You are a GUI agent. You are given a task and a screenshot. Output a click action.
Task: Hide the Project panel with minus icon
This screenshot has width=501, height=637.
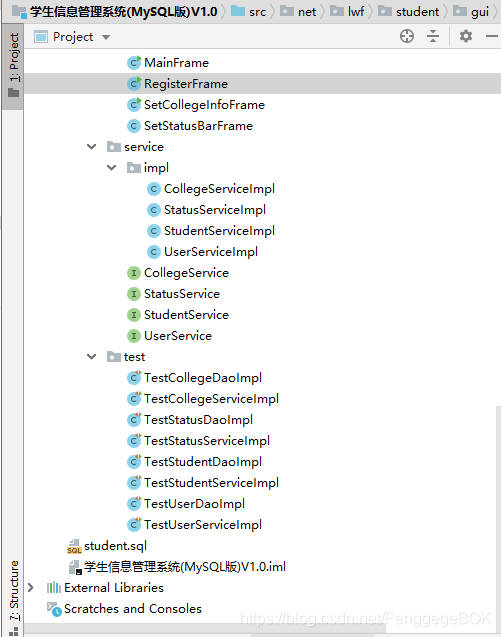(492, 36)
